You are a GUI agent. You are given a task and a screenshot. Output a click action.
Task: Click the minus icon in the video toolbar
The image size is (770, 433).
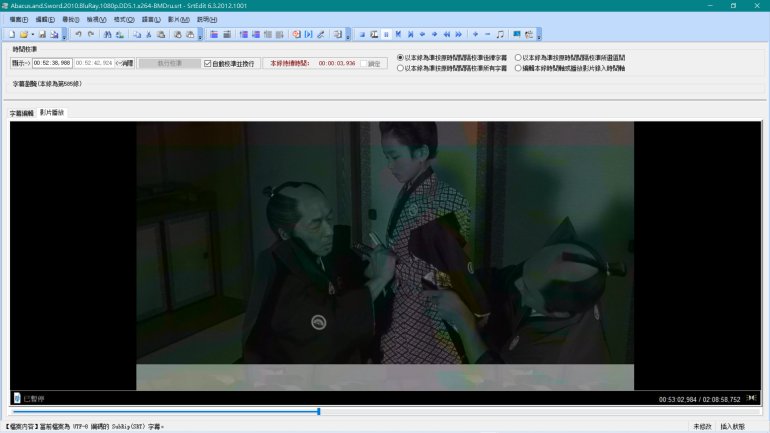click(x=488, y=34)
